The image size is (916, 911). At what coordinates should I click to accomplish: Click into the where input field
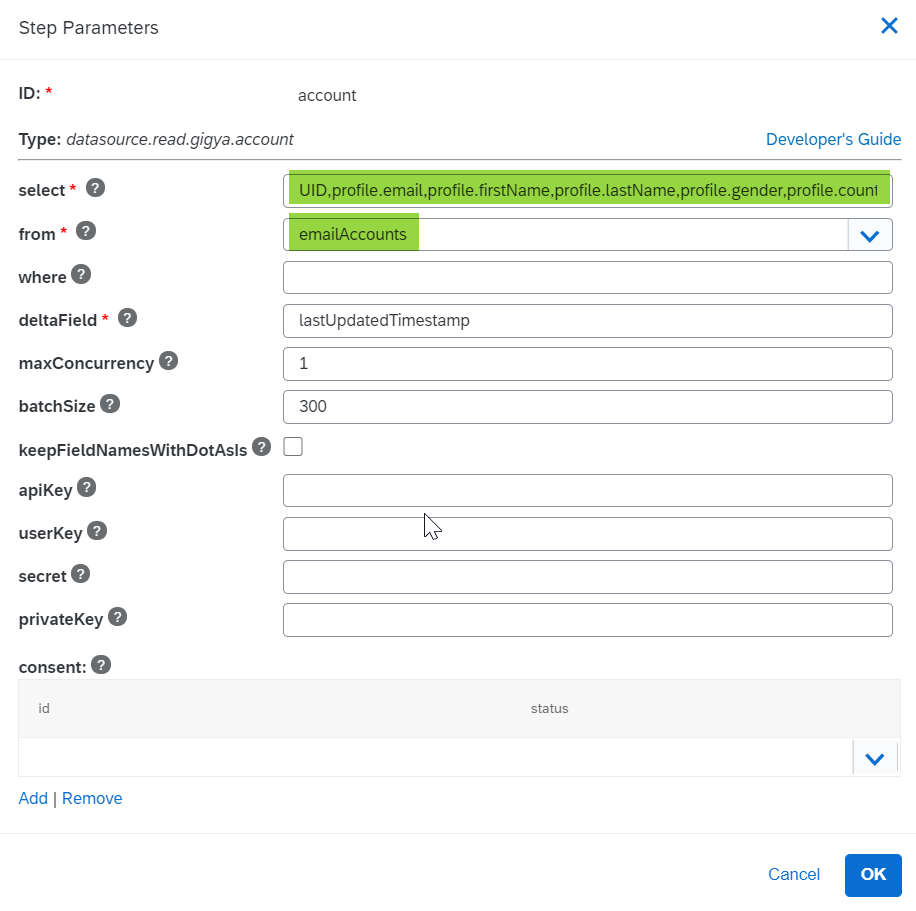click(587, 278)
